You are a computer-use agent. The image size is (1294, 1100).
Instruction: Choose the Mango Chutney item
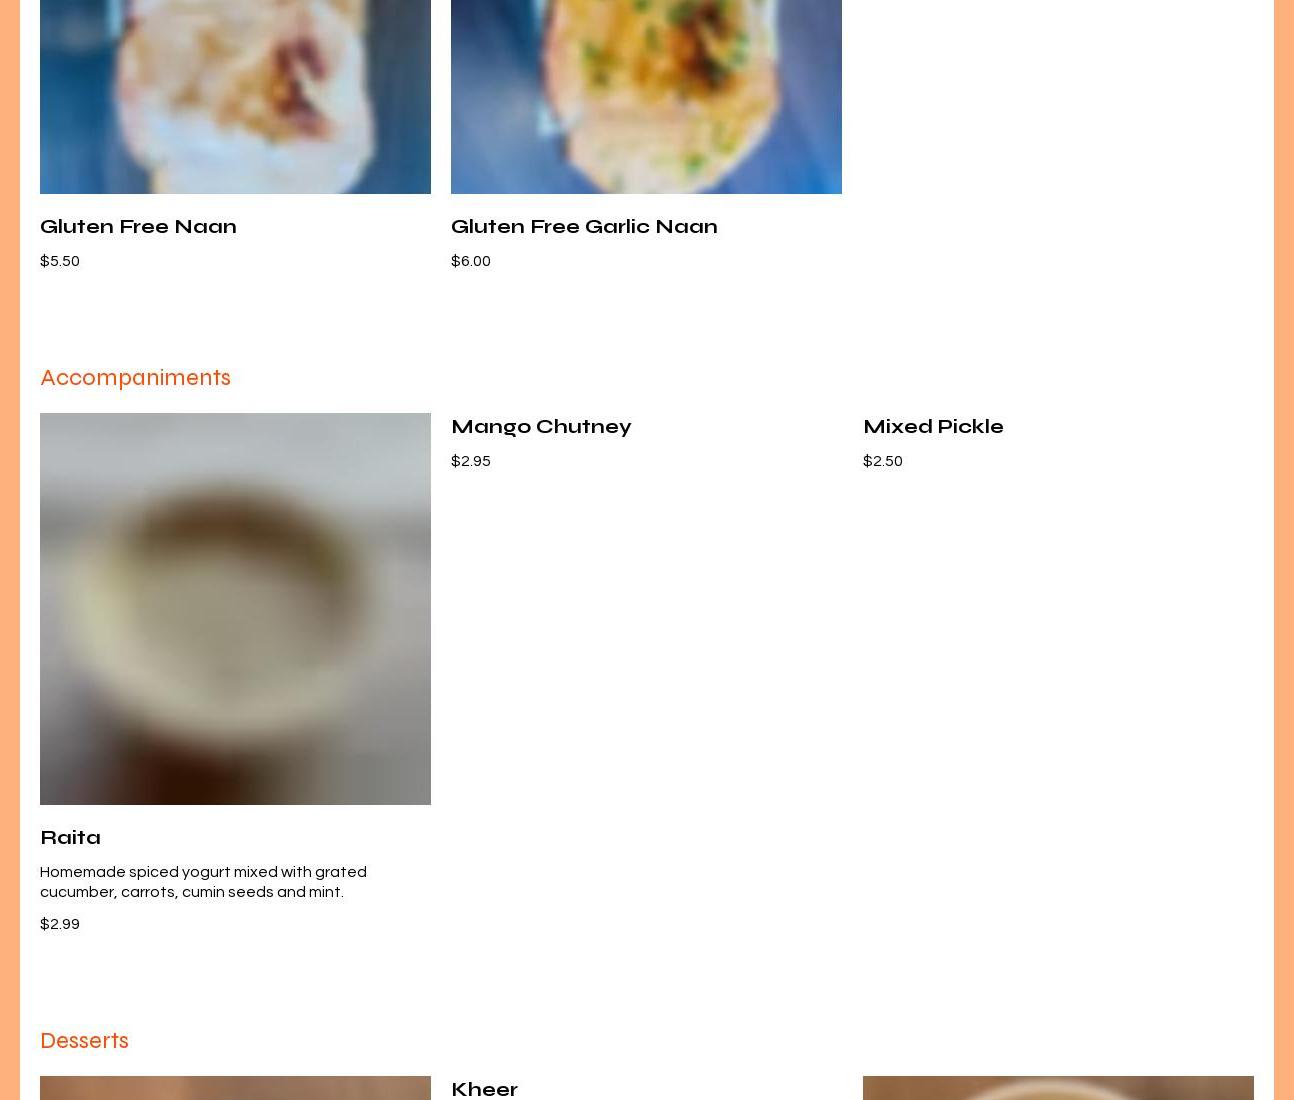(541, 426)
